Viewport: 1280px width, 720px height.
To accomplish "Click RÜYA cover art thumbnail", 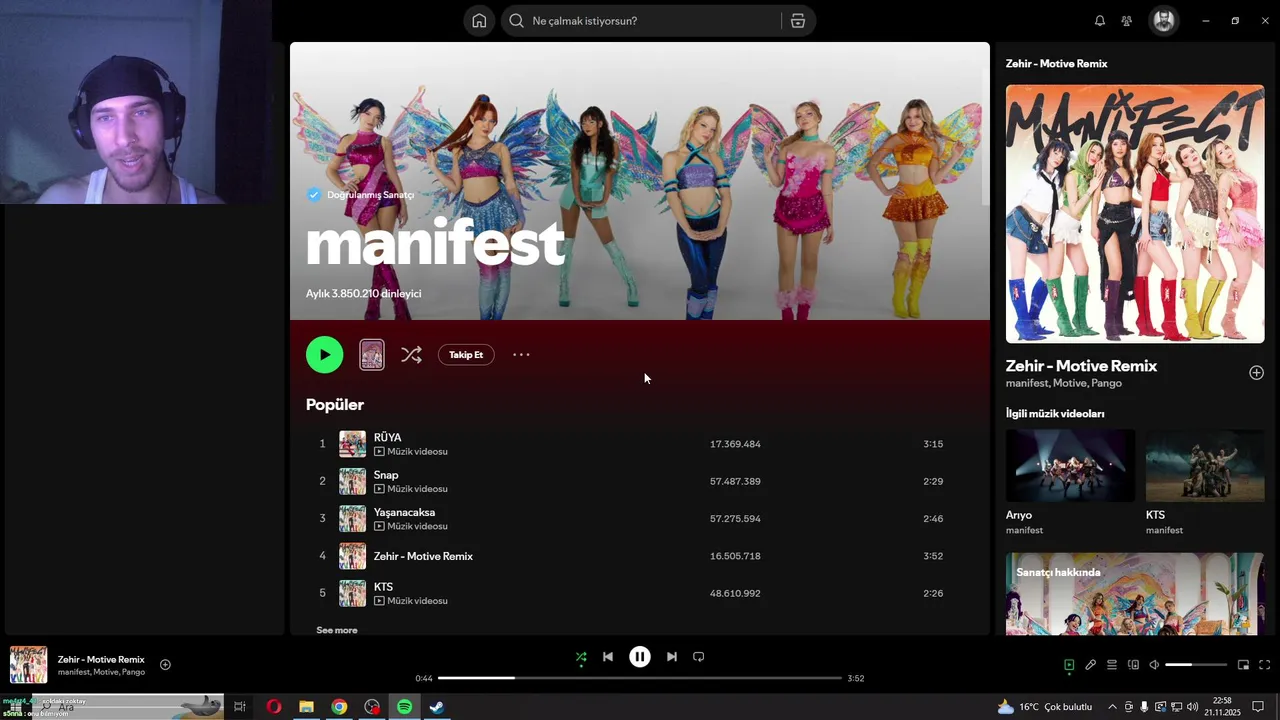I will (x=352, y=444).
